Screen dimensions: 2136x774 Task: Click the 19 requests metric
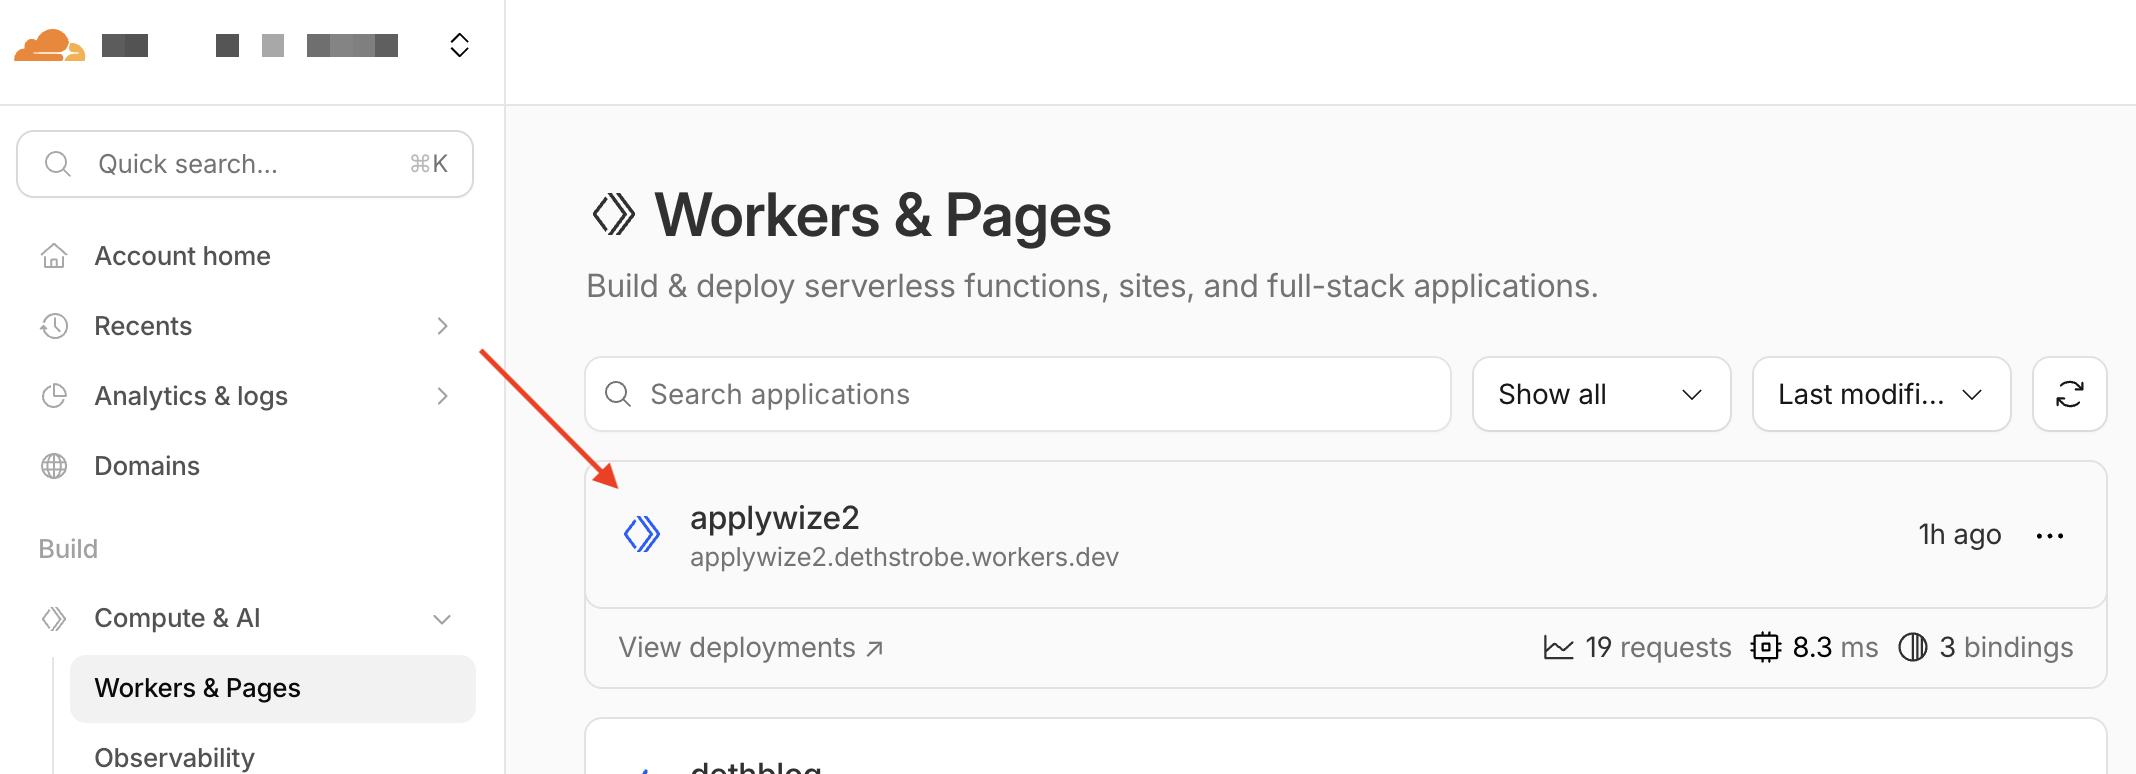(1658, 647)
